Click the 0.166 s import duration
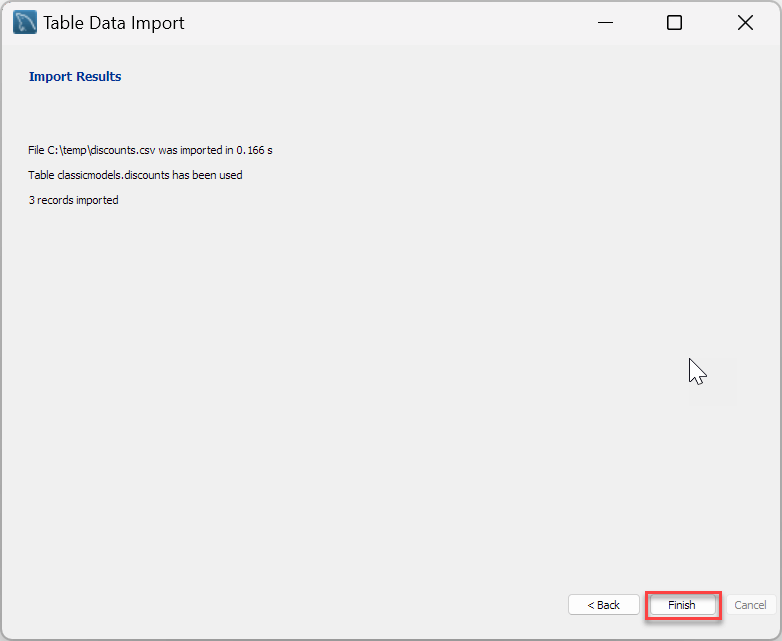Viewport: 782px width, 641px height. point(254,150)
